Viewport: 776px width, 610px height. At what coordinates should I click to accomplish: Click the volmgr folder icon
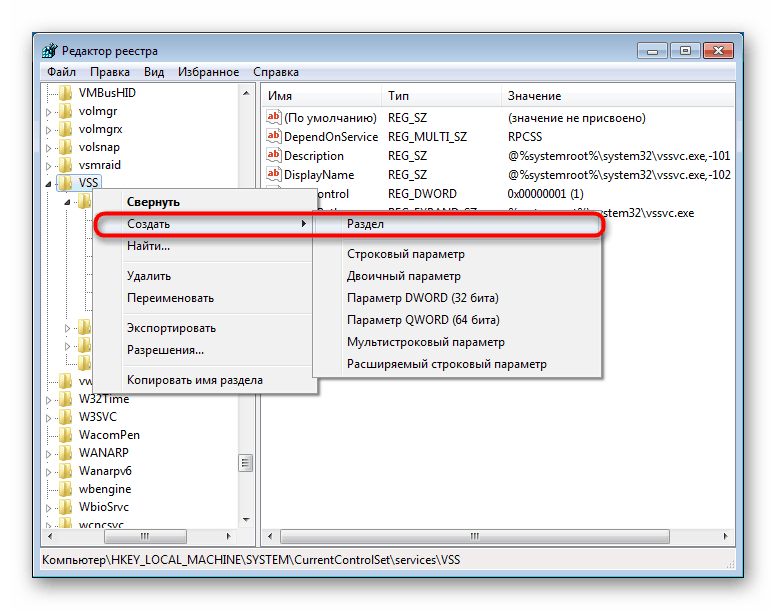tap(65, 111)
